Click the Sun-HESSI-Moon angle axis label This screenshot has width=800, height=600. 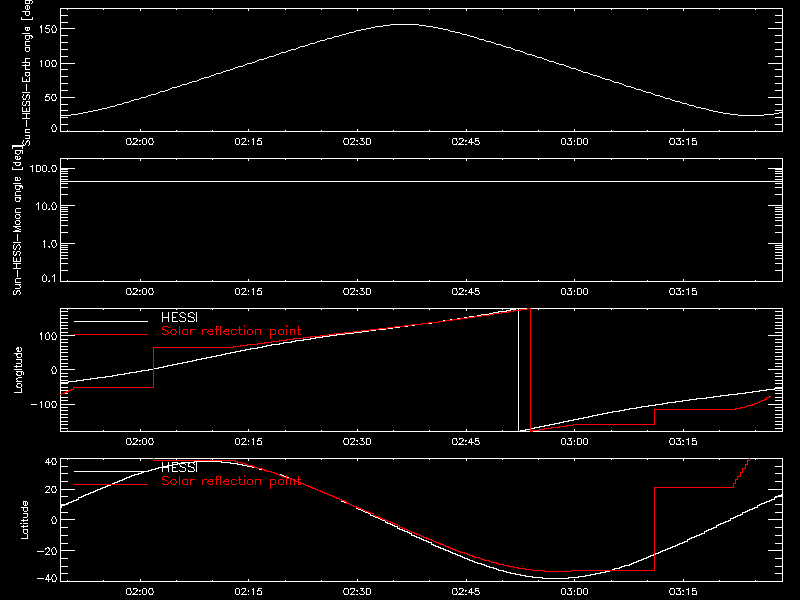click(x=17, y=220)
